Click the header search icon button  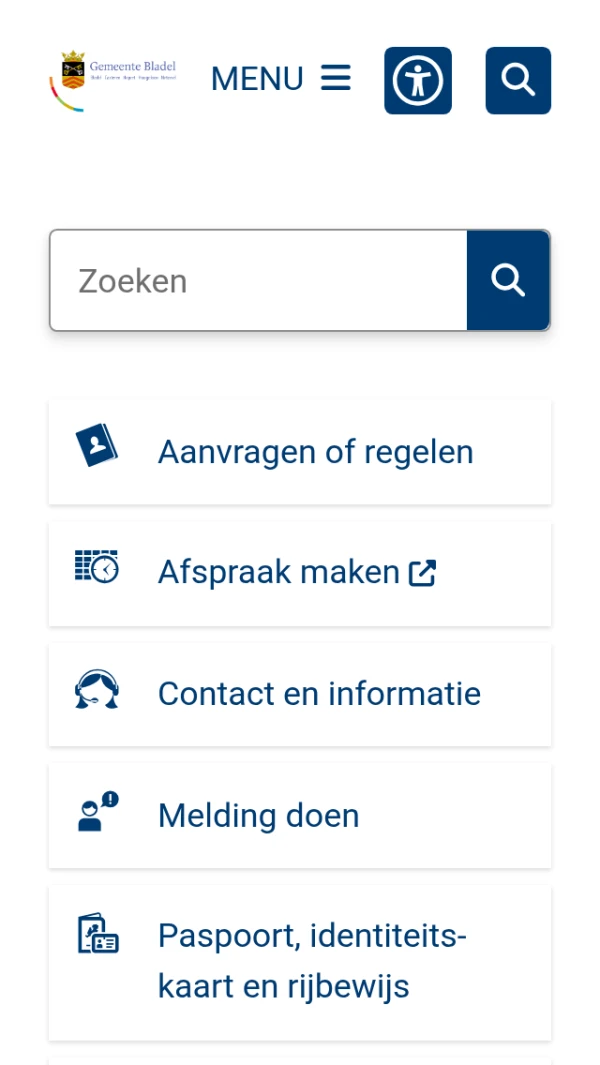coord(518,80)
